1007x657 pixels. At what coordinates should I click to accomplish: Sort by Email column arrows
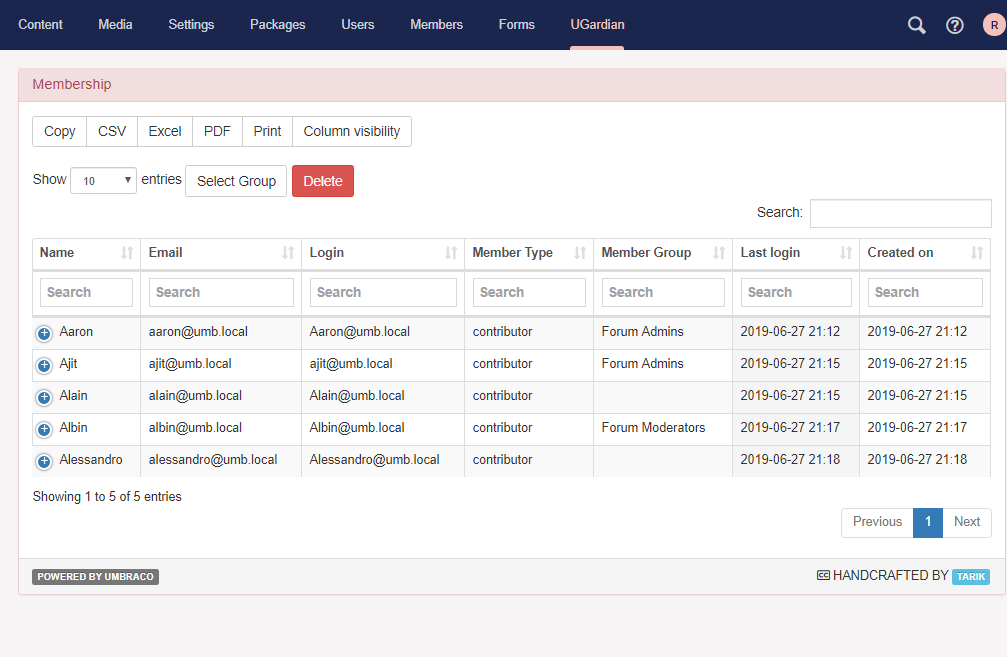coord(288,253)
